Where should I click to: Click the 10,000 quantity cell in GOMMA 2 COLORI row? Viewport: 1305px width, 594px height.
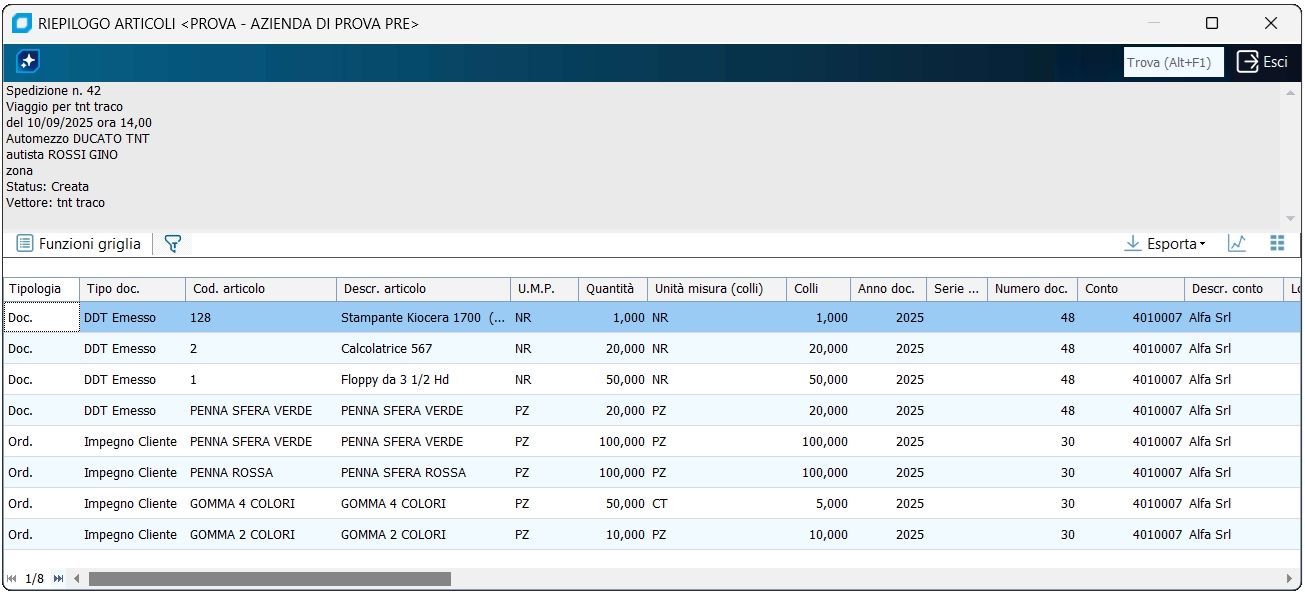(x=613, y=535)
